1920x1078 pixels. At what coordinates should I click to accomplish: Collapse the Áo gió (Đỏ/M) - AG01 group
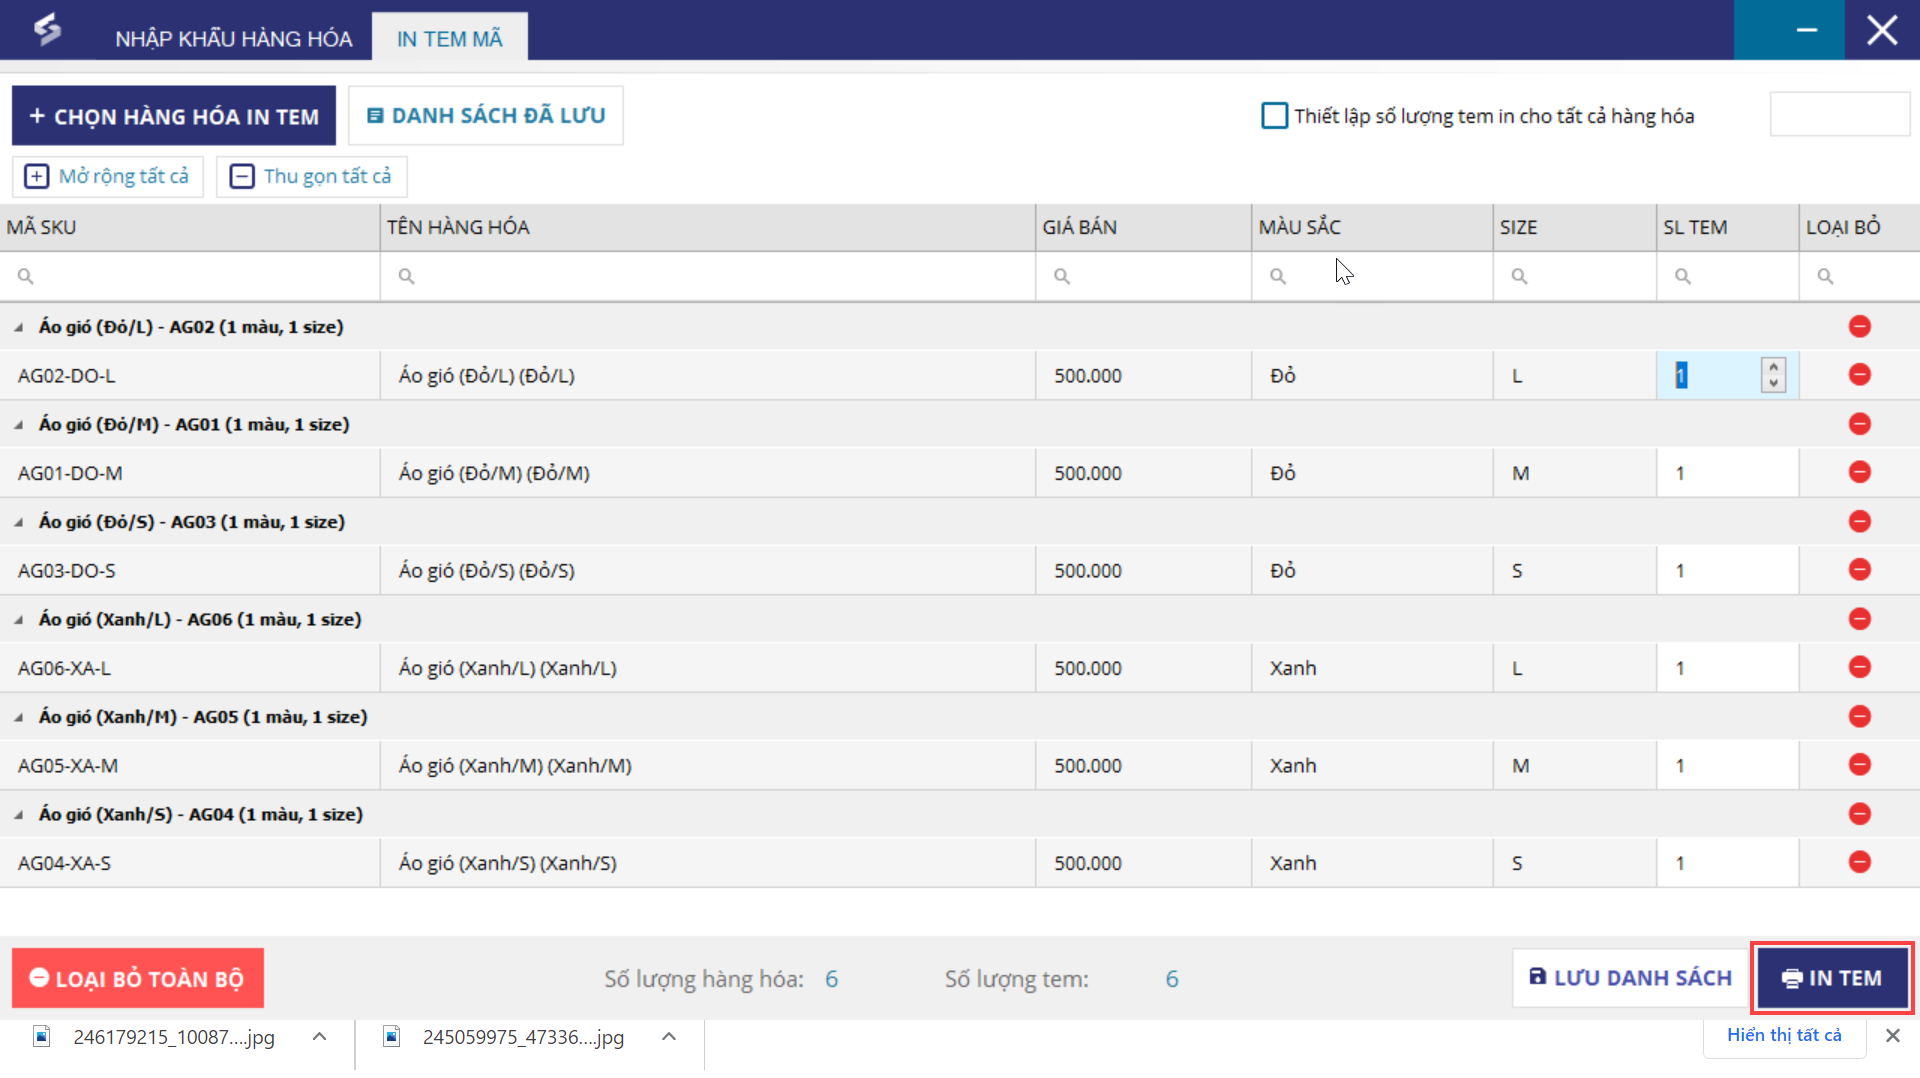(19, 425)
